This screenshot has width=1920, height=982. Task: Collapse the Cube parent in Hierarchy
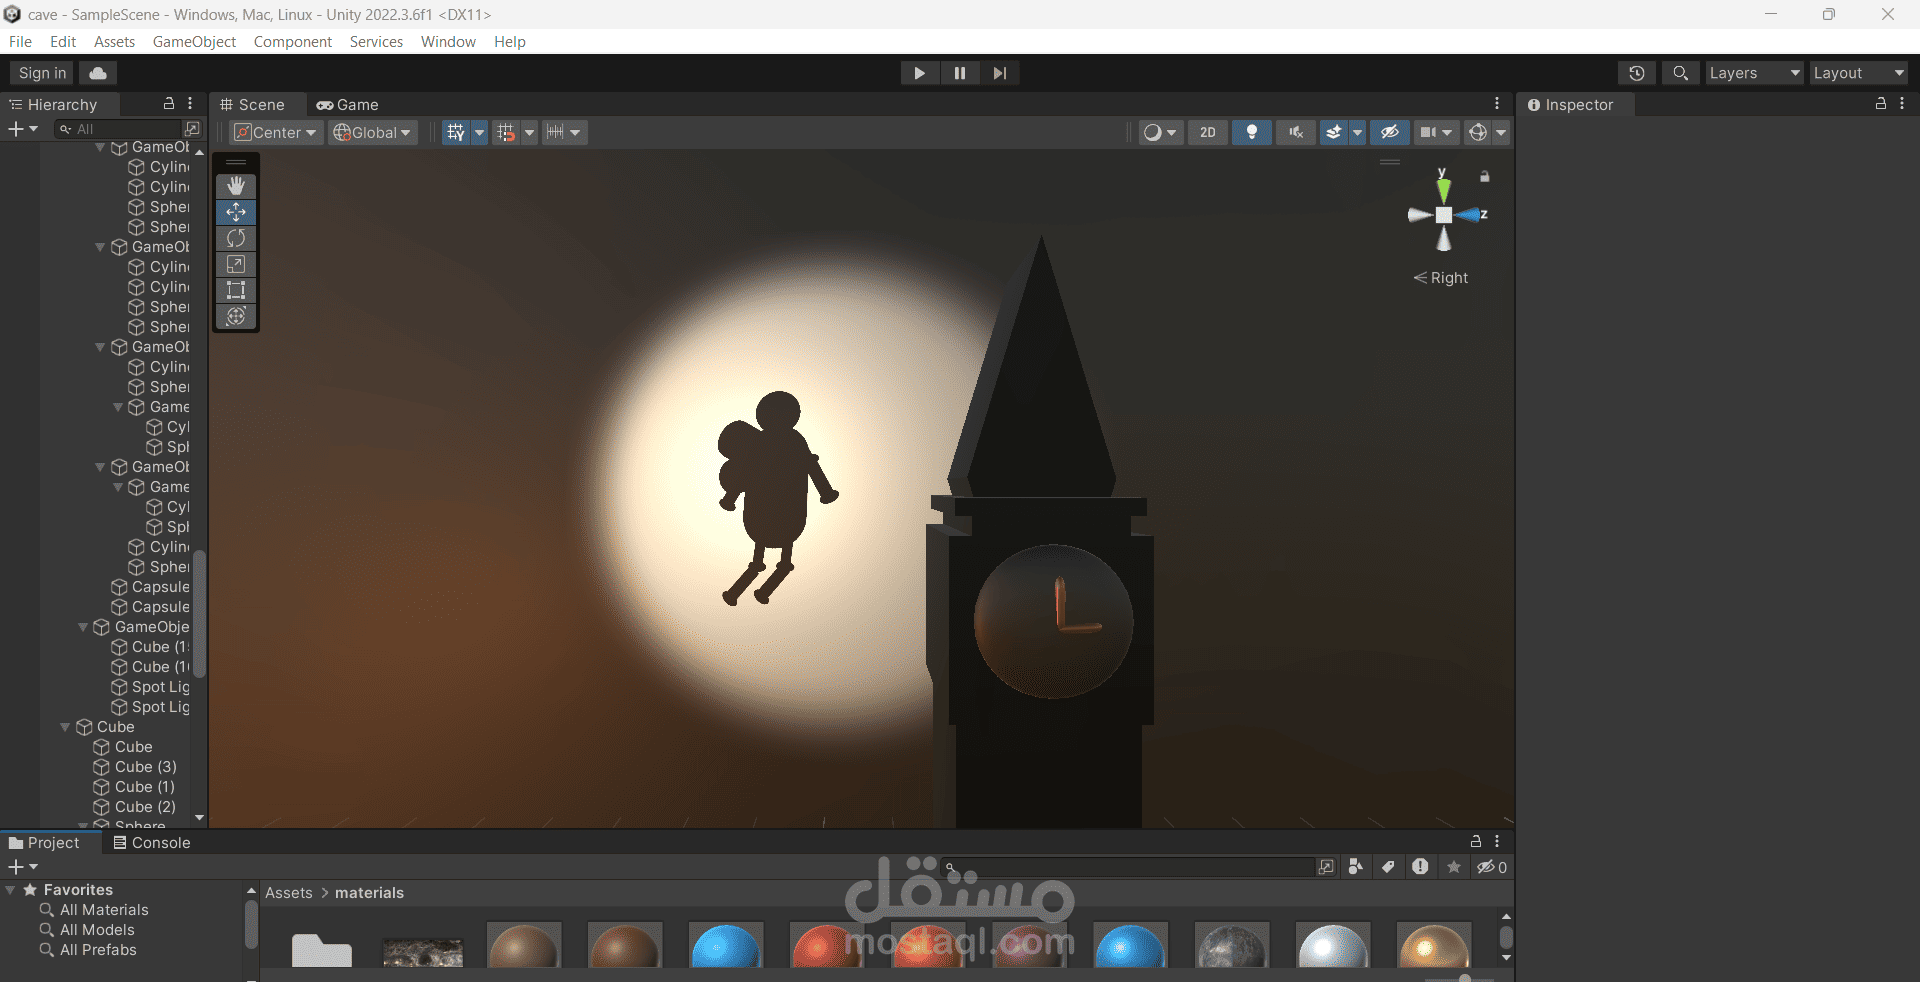point(65,727)
